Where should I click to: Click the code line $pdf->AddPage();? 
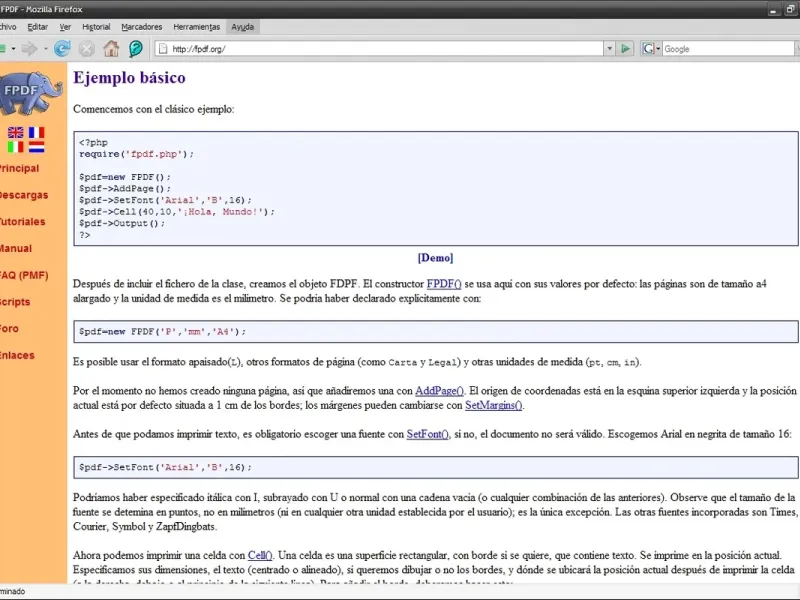click(x=125, y=189)
